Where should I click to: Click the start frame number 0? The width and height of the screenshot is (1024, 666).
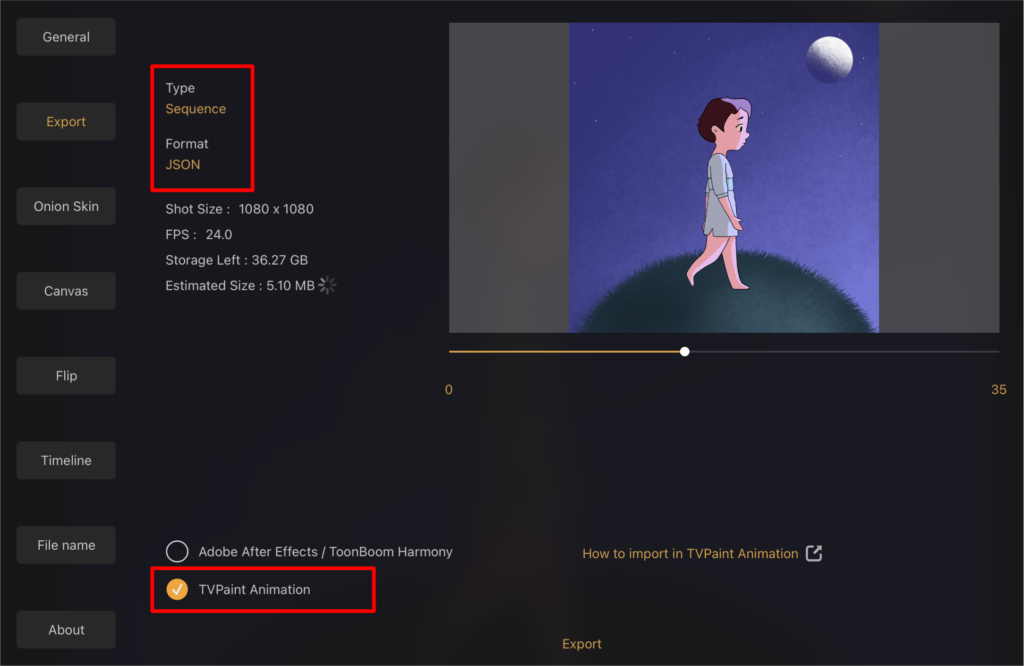click(x=449, y=390)
